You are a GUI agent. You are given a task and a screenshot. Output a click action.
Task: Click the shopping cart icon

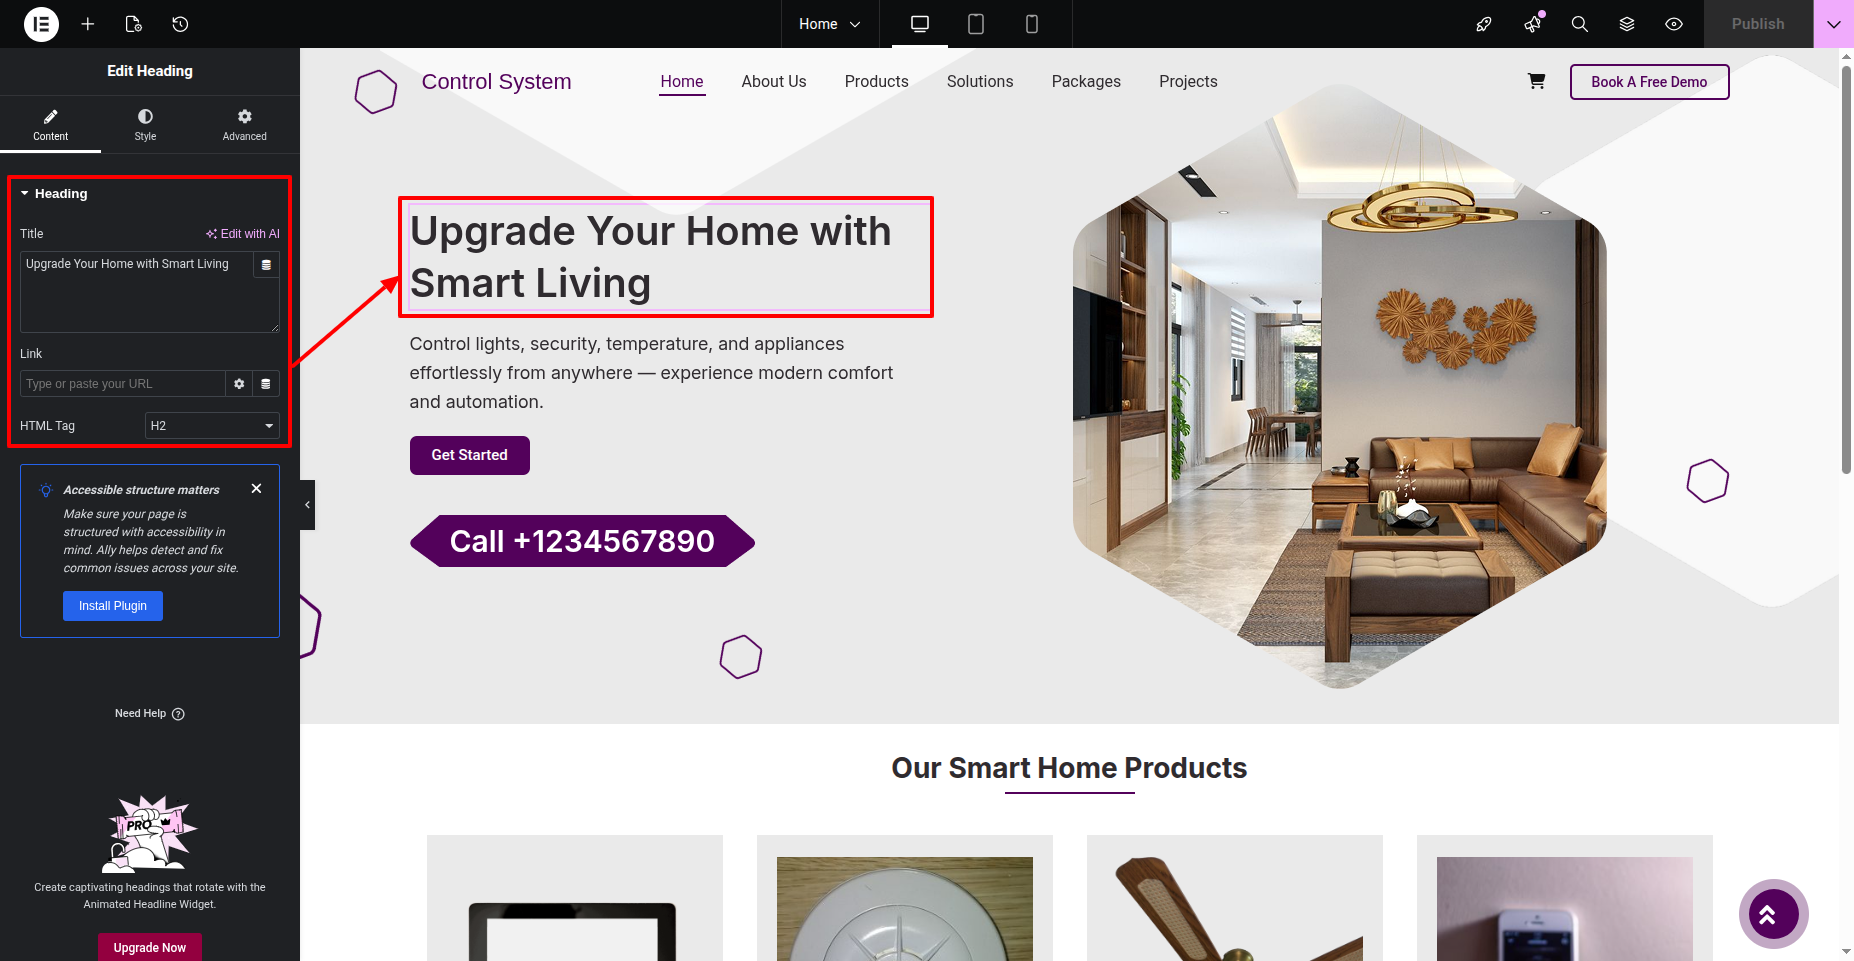(1537, 81)
